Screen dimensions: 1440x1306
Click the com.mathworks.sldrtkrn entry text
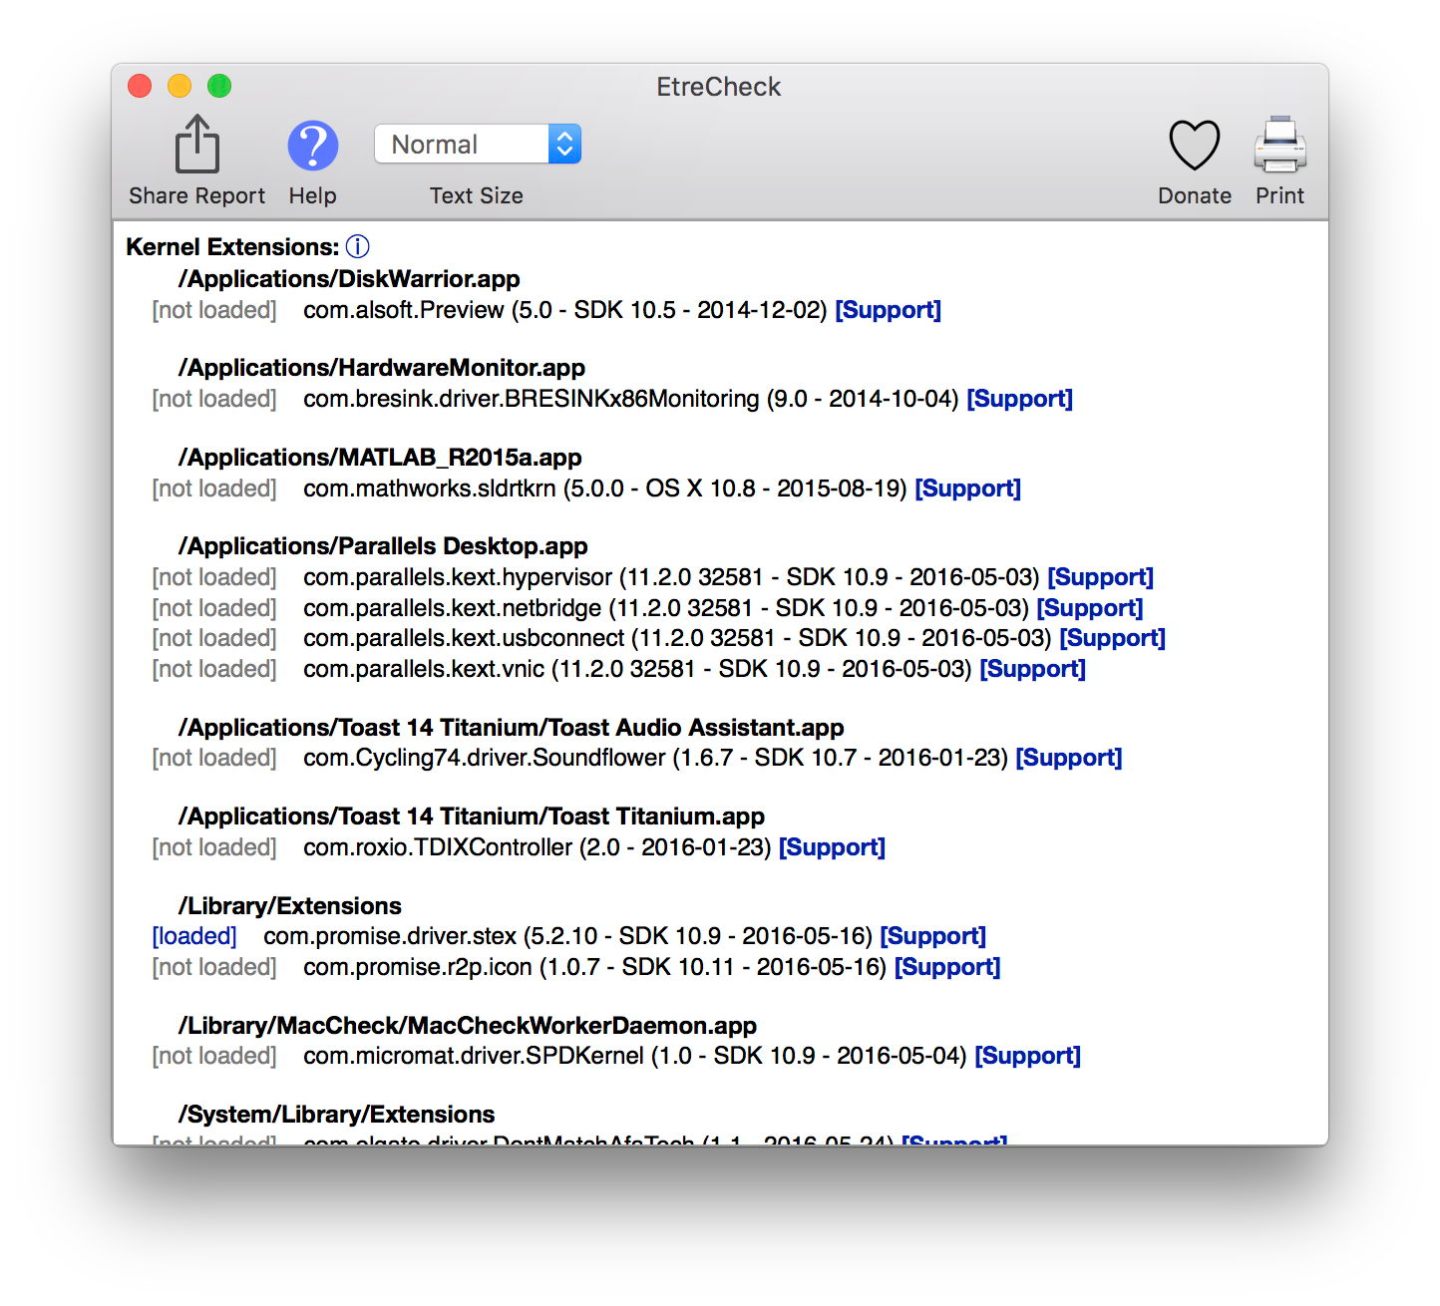tap(605, 489)
